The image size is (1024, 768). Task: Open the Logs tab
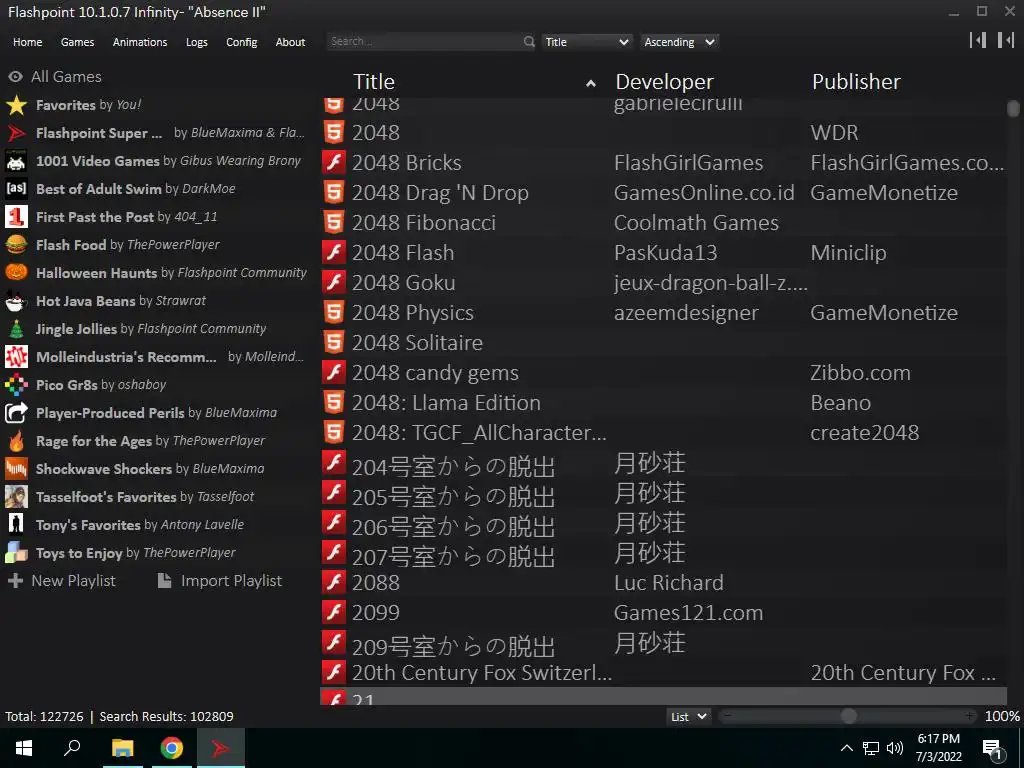(x=197, y=42)
